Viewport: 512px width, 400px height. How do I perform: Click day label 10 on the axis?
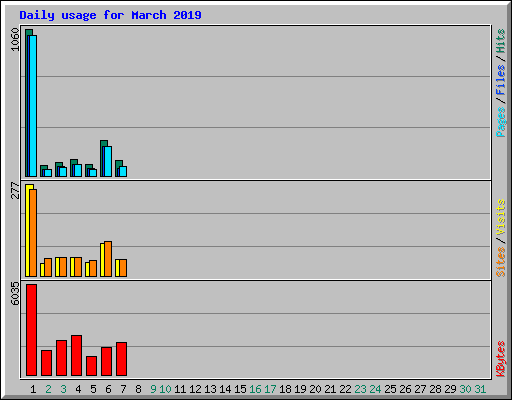tap(165, 389)
